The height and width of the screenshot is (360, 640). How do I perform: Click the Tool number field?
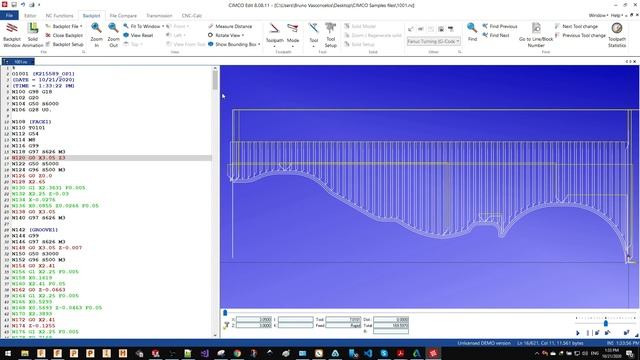pos(343,320)
